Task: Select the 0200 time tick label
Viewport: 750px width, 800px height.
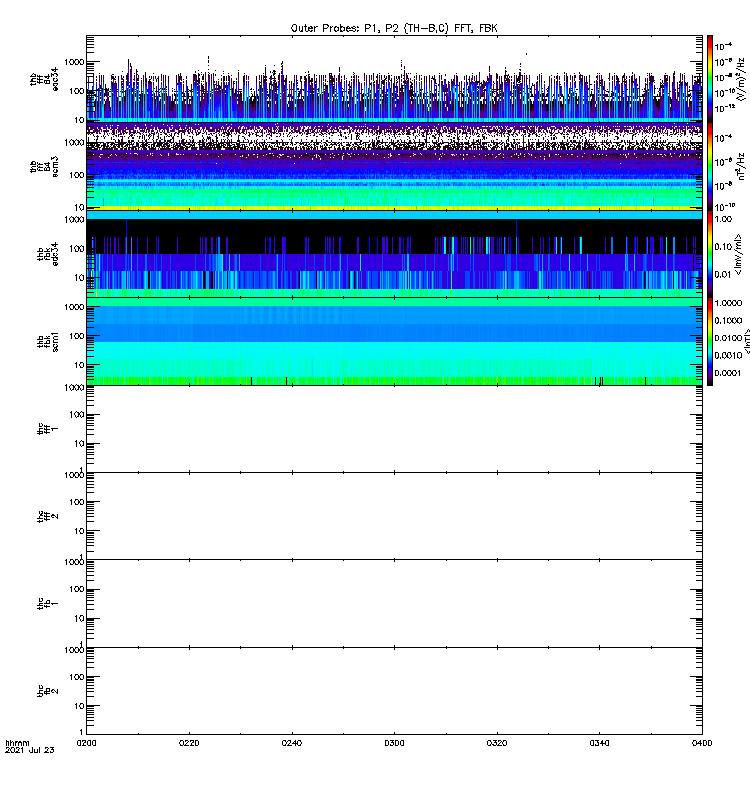Action: [x=87, y=744]
